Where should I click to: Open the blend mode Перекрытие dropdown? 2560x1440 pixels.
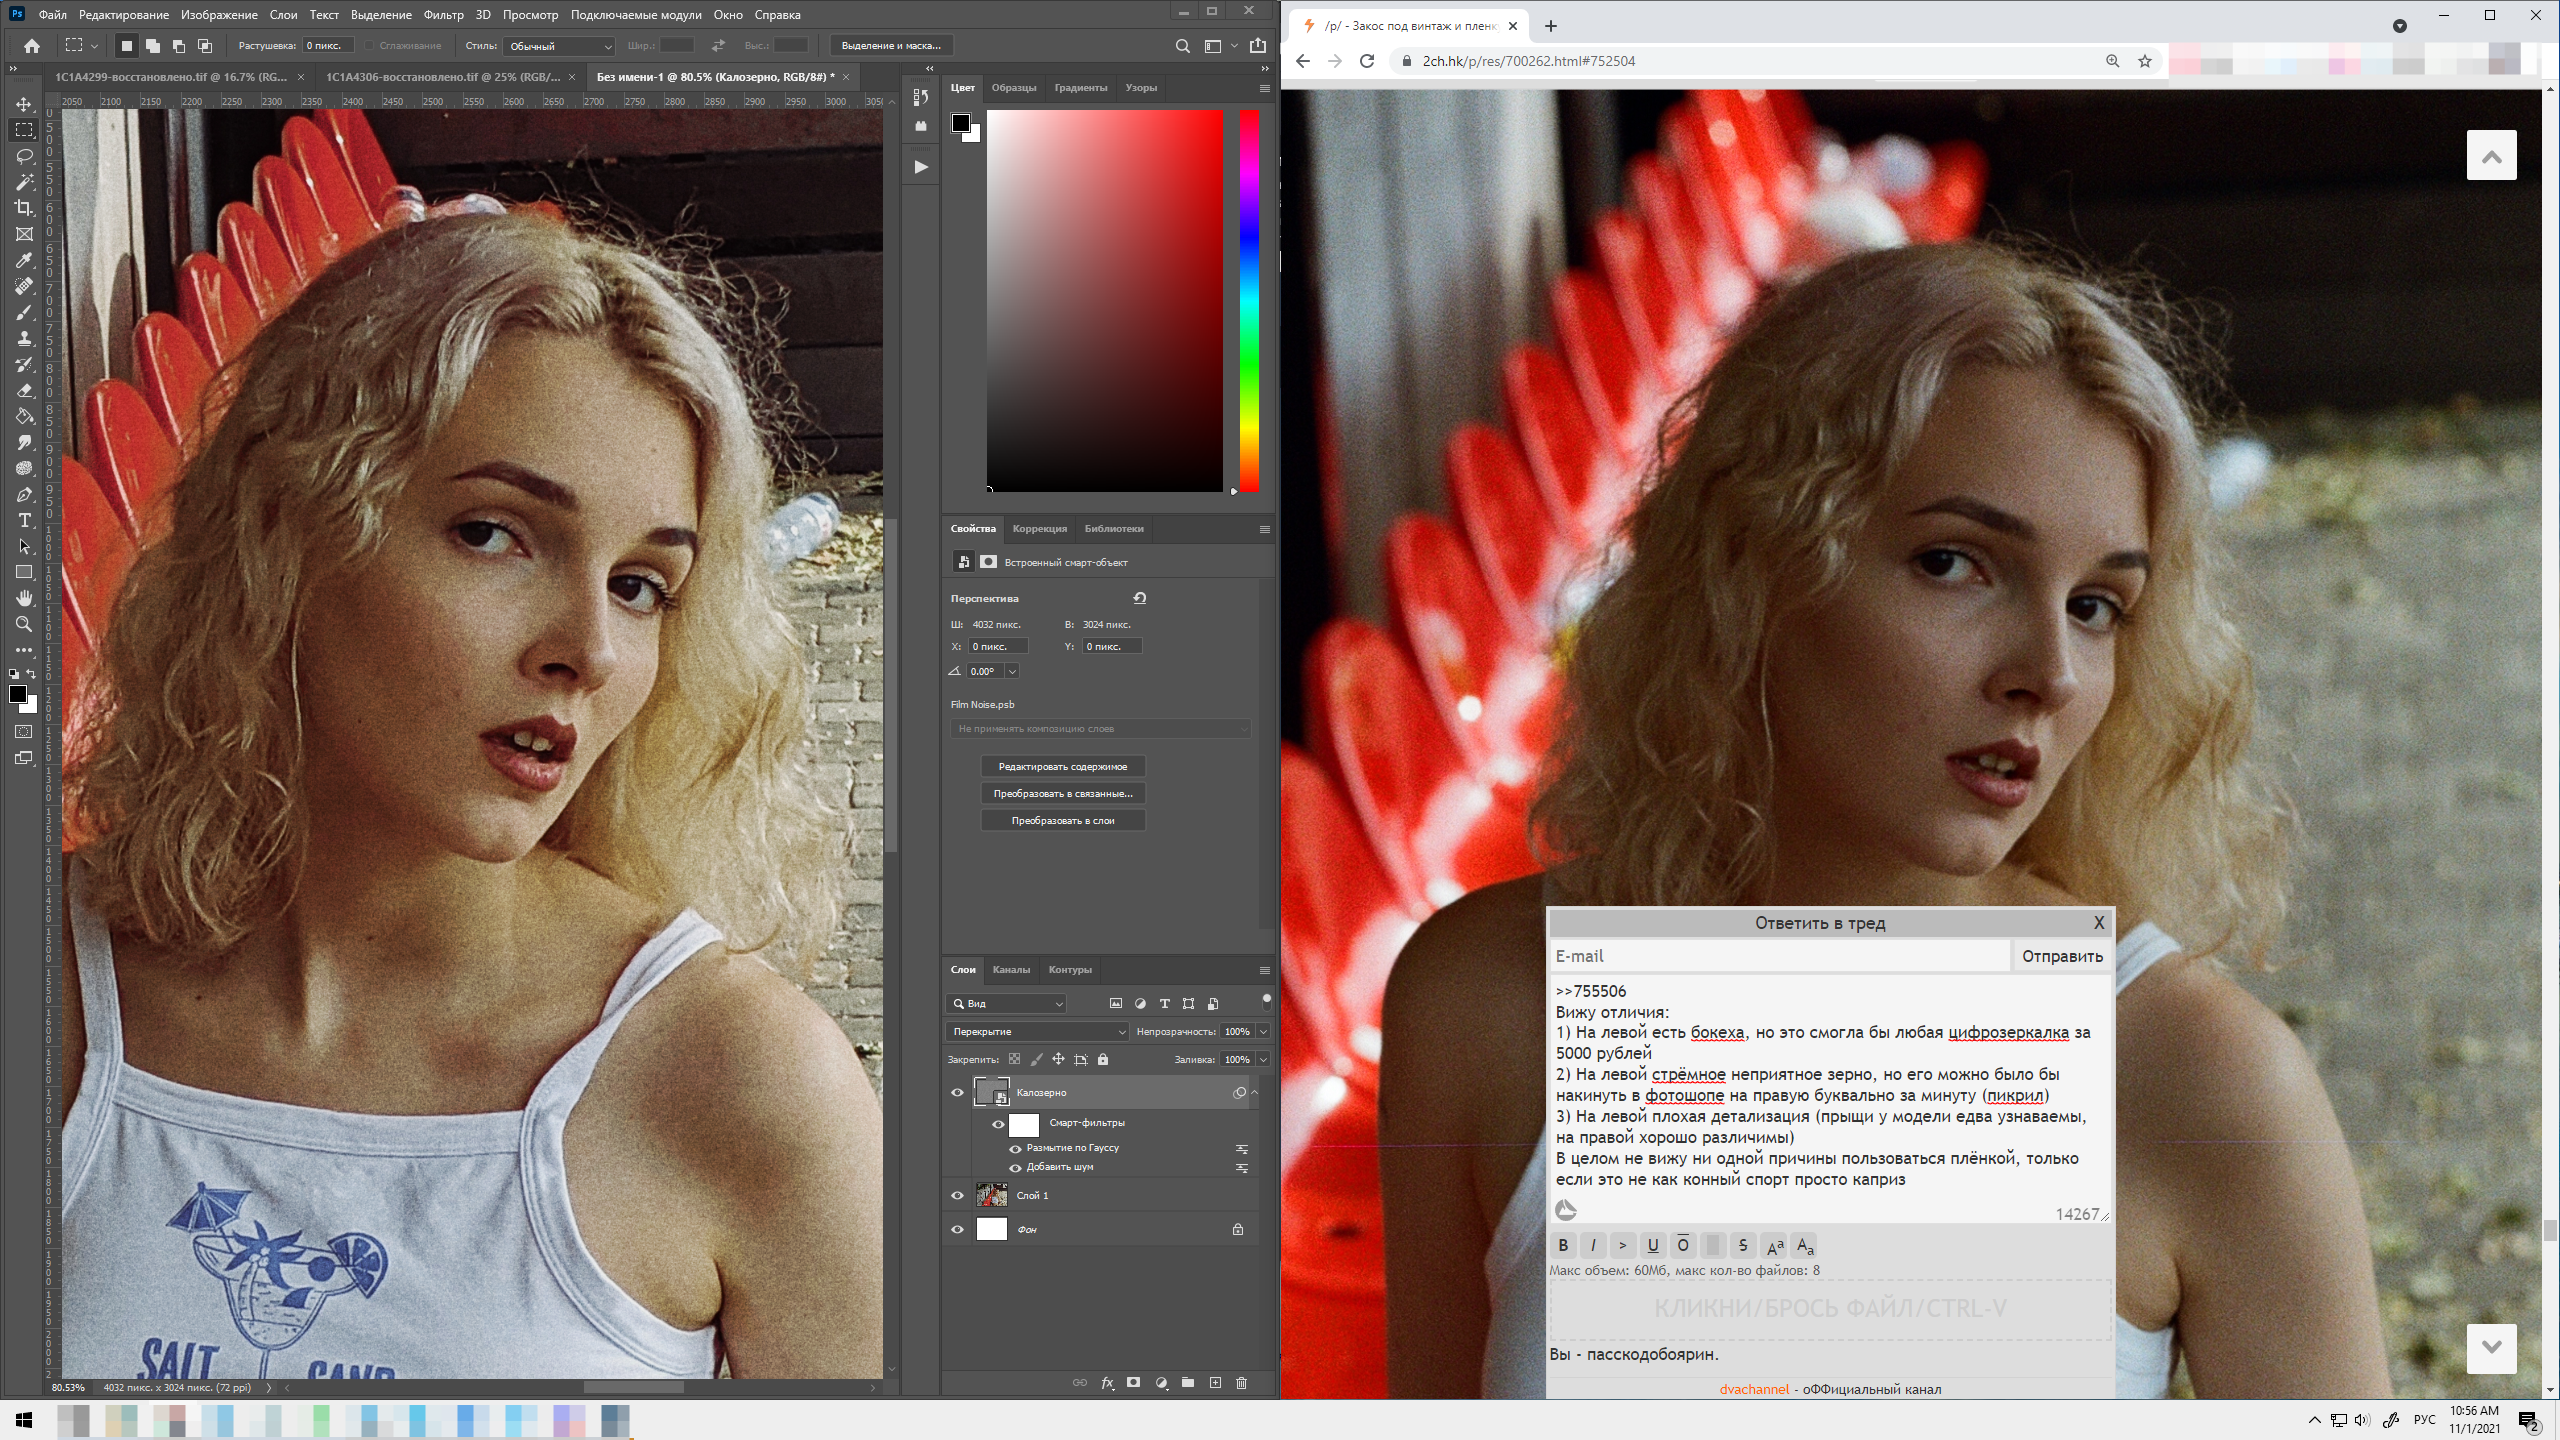[x=1036, y=1031]
